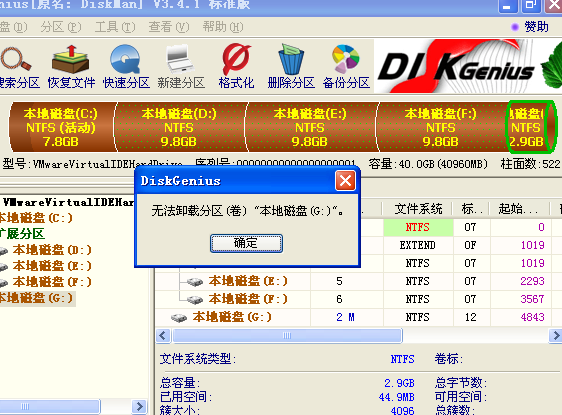Click the 删除分区 delete partition trash icon

pos(291,59)
